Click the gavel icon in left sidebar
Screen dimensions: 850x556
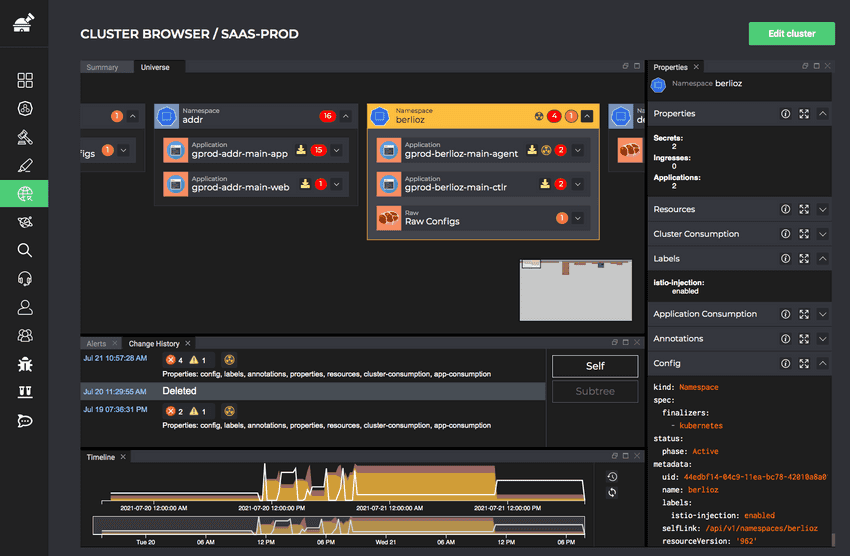pyautogui.click(x=25, y=137)
